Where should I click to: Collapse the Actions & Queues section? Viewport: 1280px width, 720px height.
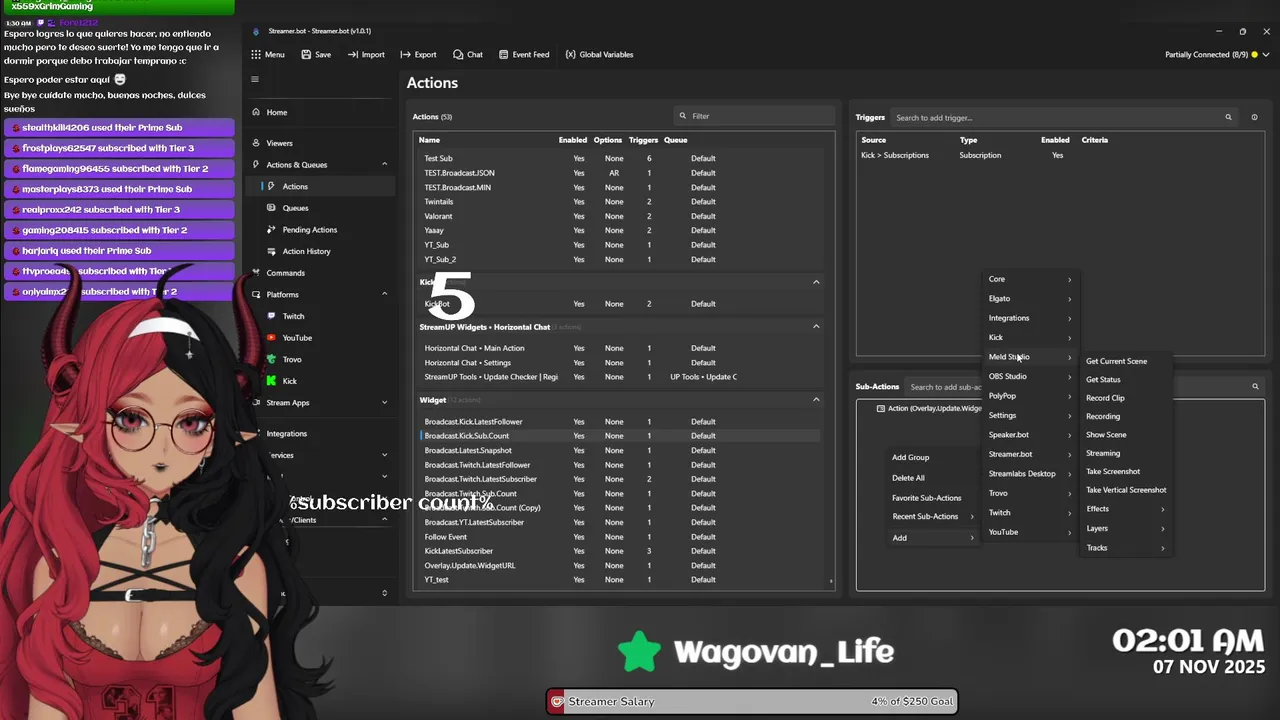click(x=384, y=164)
